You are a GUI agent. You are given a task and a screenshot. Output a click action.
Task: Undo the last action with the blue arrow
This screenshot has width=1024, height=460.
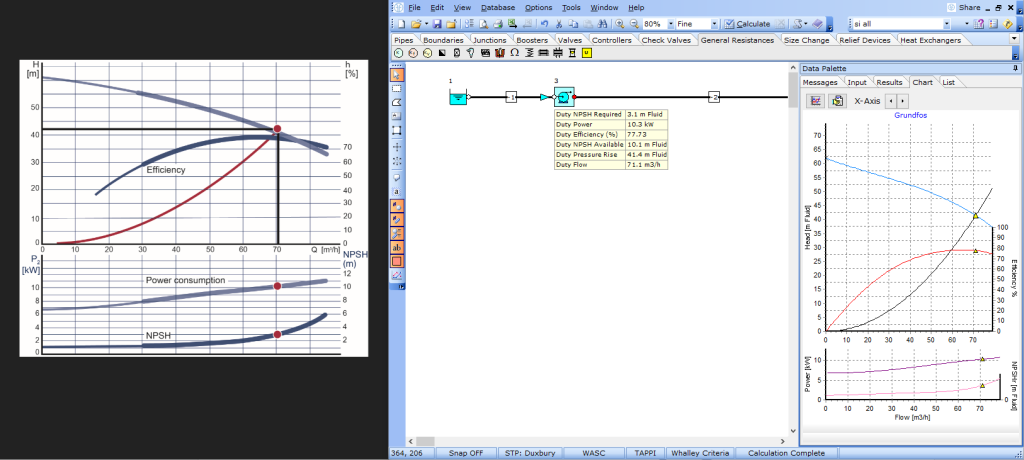click(545, 24)
